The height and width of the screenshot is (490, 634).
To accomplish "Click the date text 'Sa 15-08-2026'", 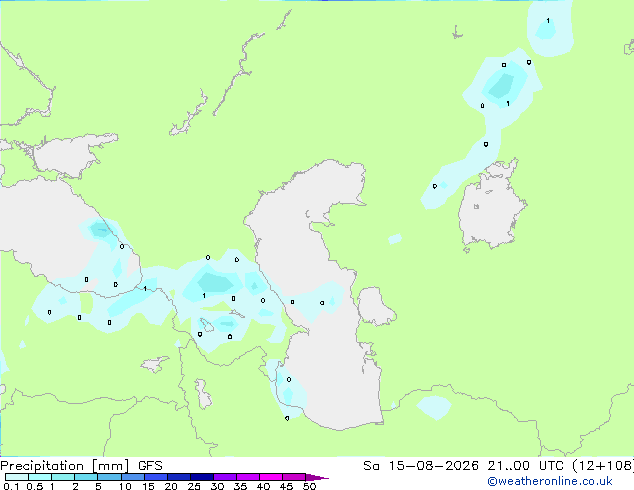I will pos(421,466).
